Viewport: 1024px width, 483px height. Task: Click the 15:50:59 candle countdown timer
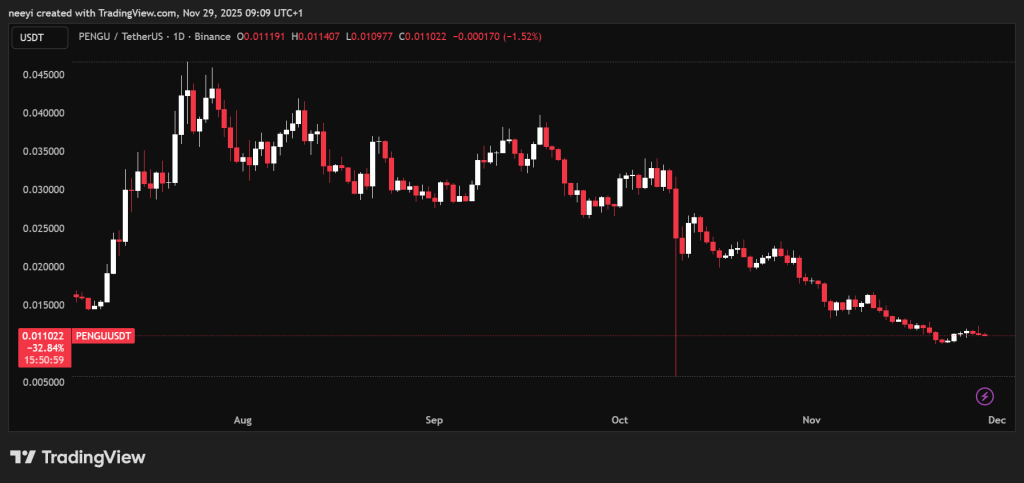point(43,360)
